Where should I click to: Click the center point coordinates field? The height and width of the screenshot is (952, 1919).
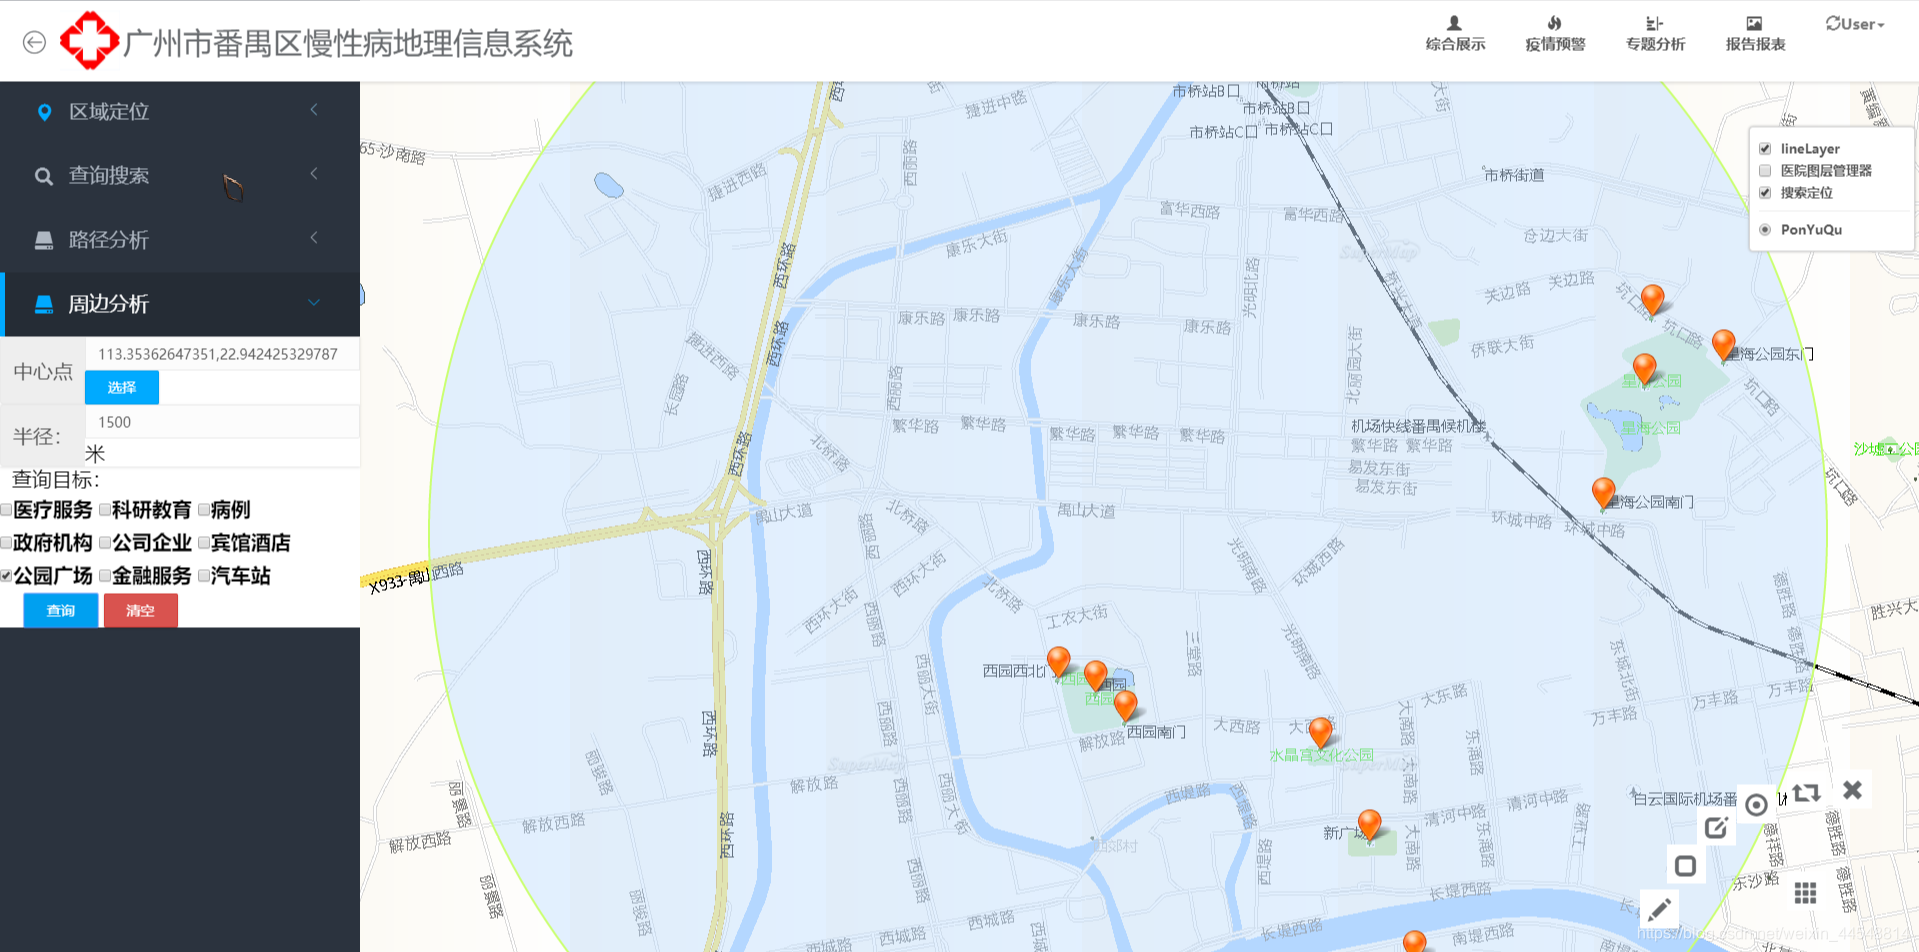(222, 354)
